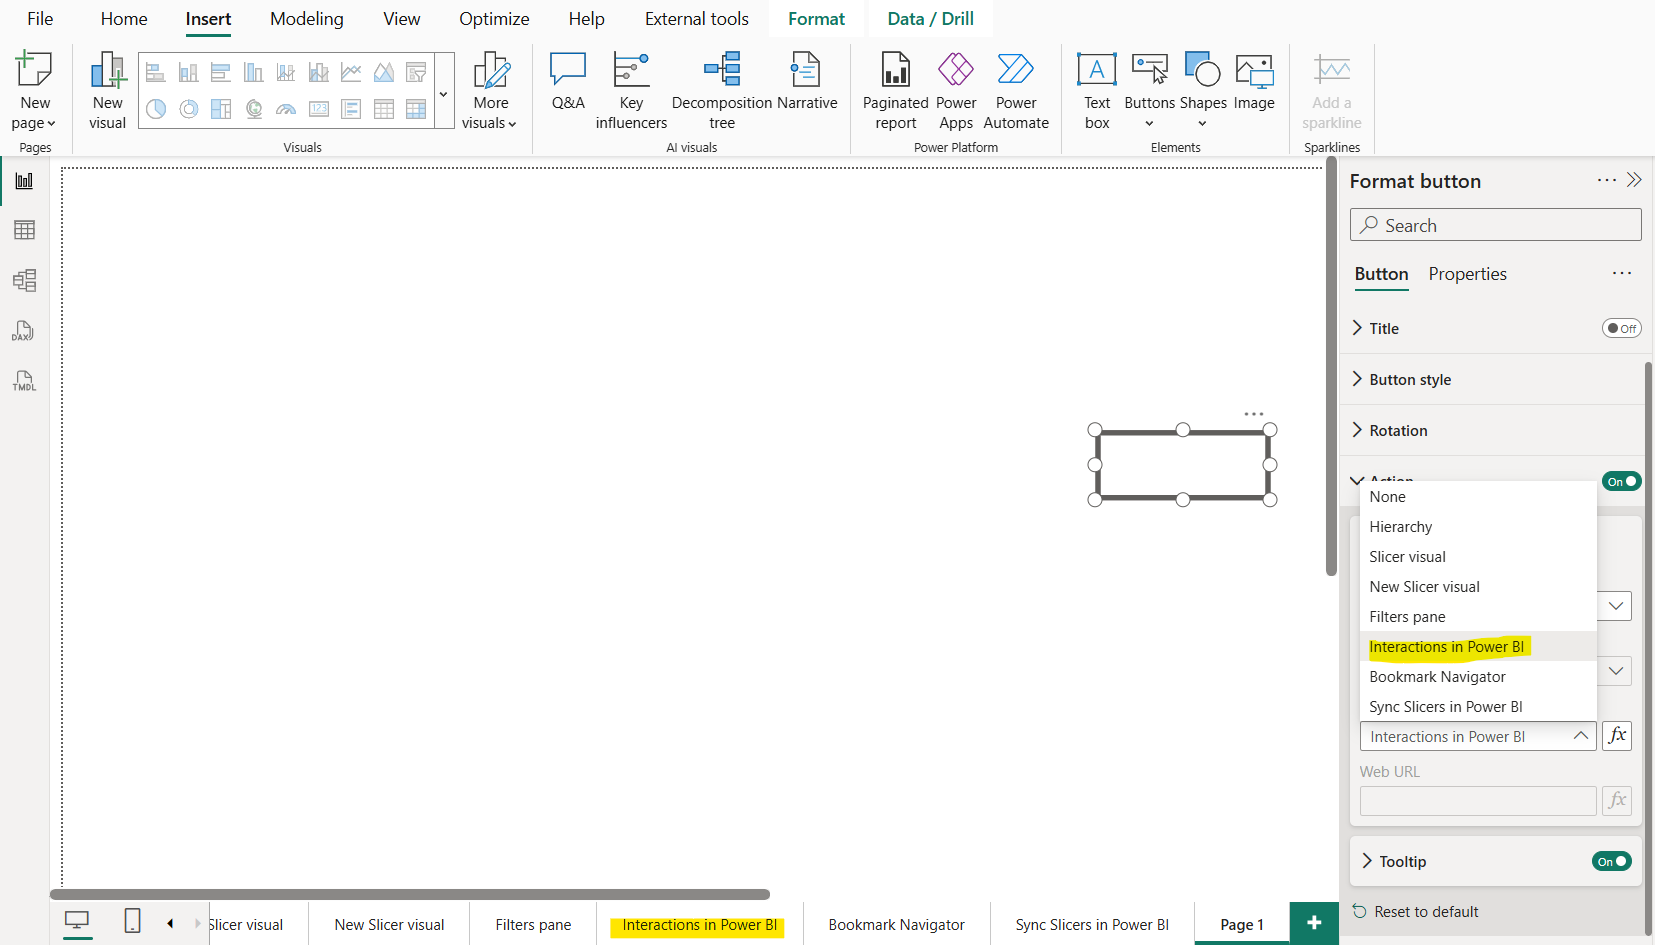Switch to the Modeling ribbon tab
Viewport: 1655px width, 945px height.
306,18
